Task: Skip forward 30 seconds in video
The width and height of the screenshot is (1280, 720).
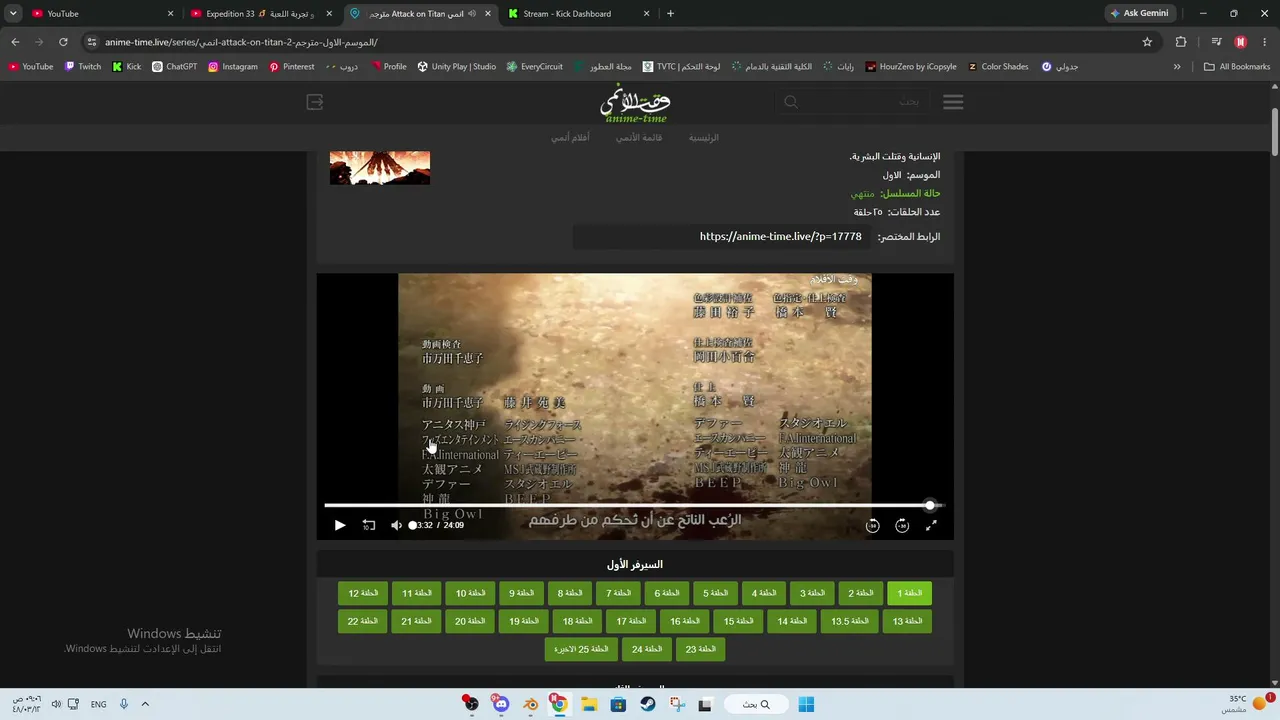Action: click(902, 525)
